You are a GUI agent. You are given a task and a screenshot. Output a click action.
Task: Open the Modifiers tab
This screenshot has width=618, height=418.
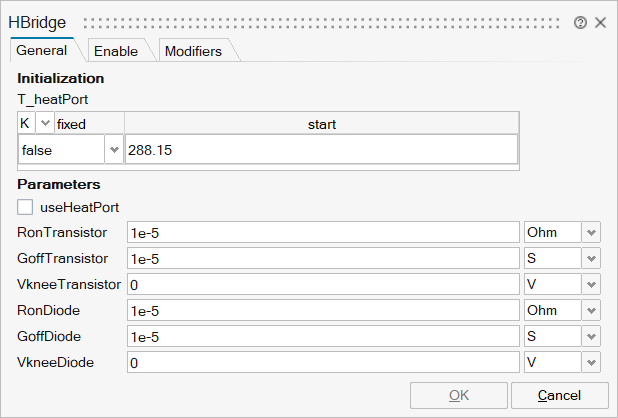coord(193,51)
